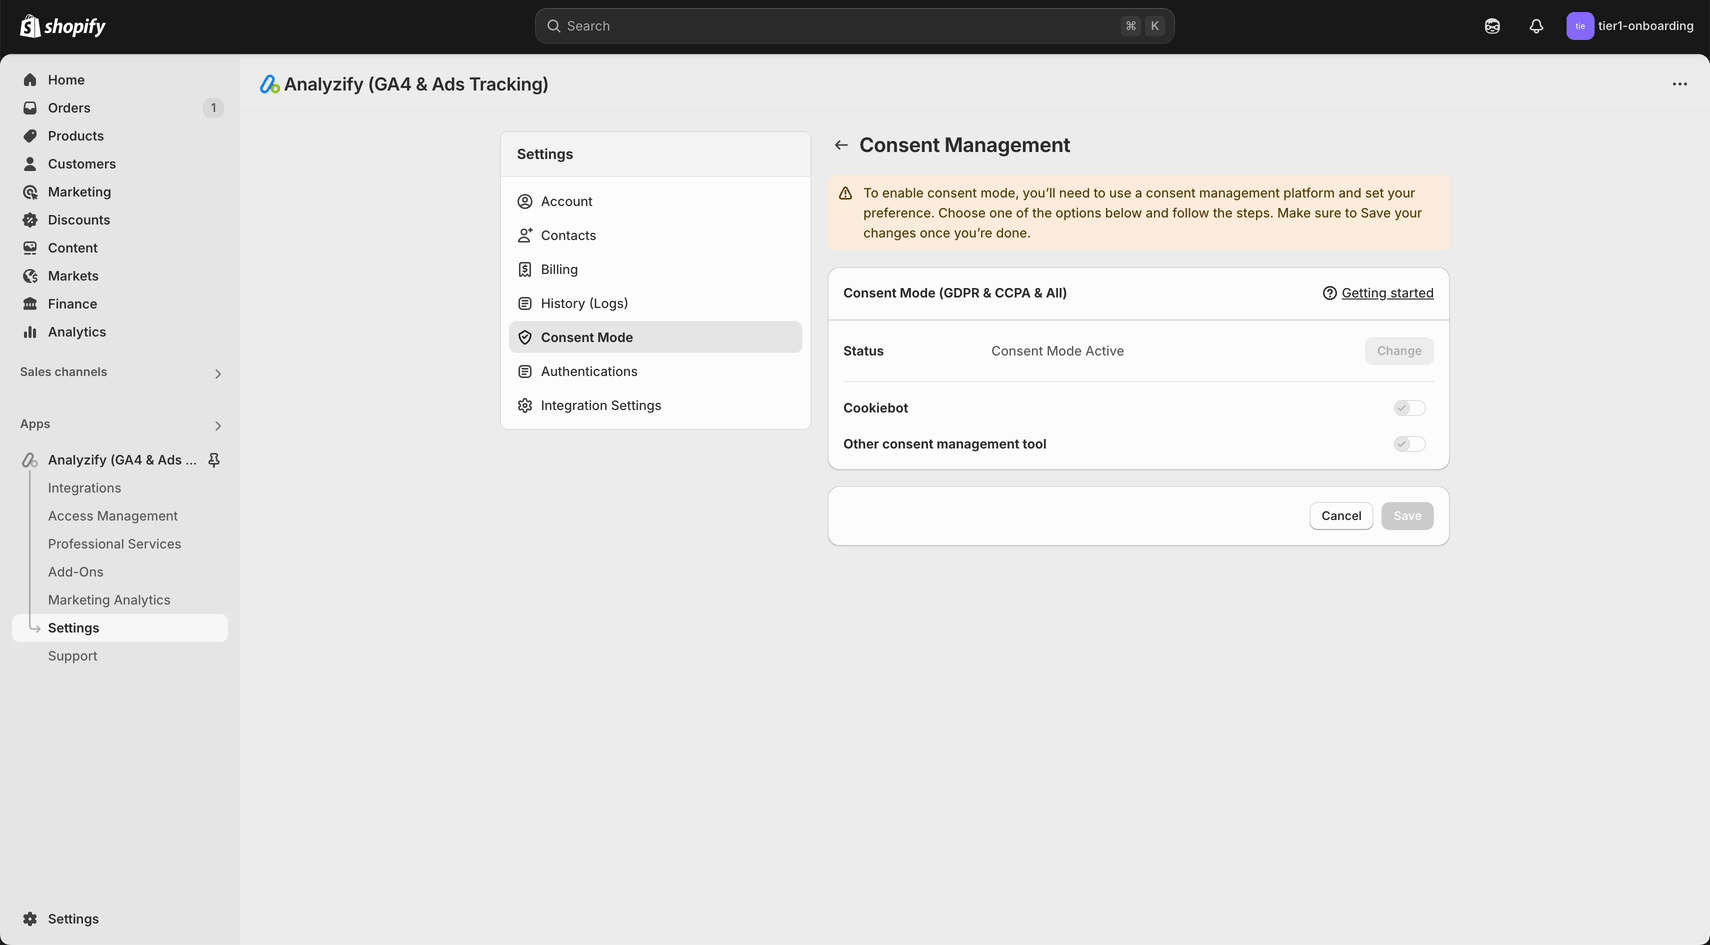This screenshot has width=1710, height=945.
Task: Click the Analytics bar chart icon
Action: click(x=30, y=332)
